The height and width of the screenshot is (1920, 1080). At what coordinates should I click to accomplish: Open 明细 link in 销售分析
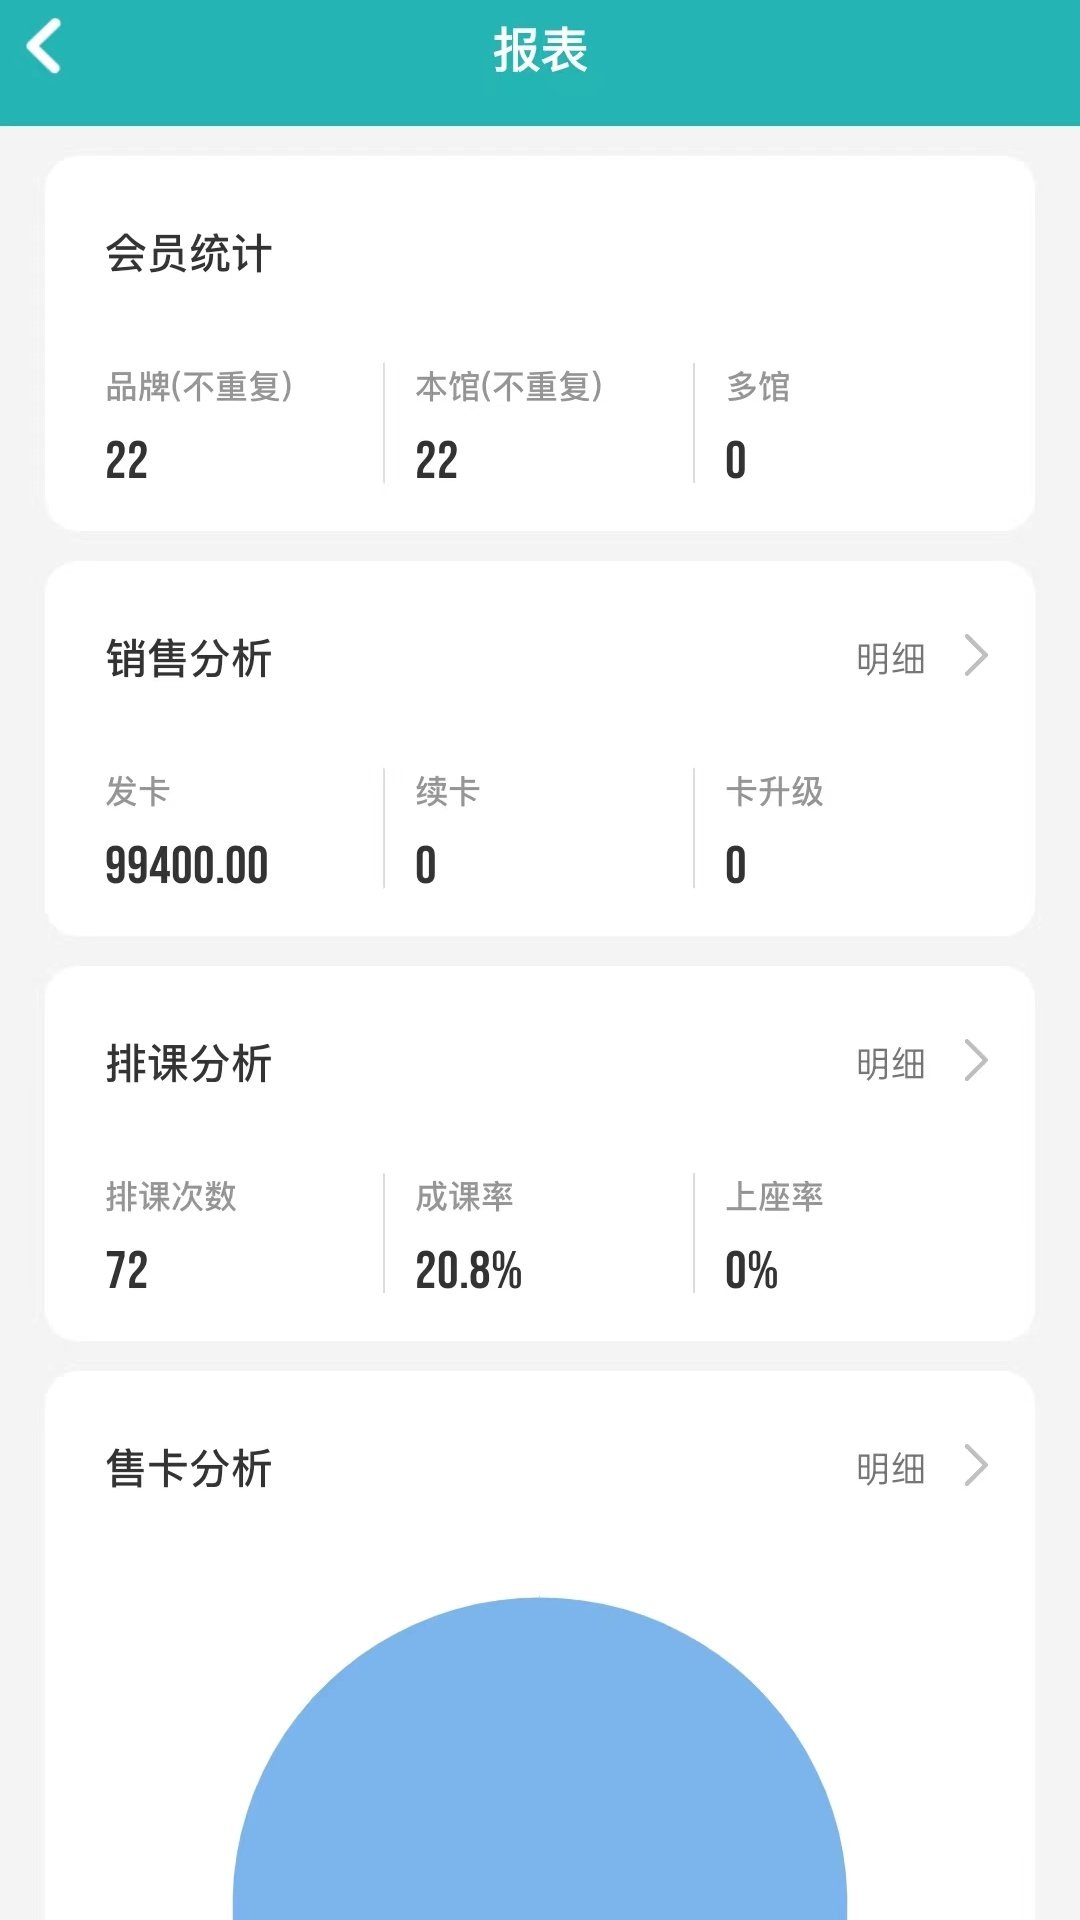click(x=890, y=659)
